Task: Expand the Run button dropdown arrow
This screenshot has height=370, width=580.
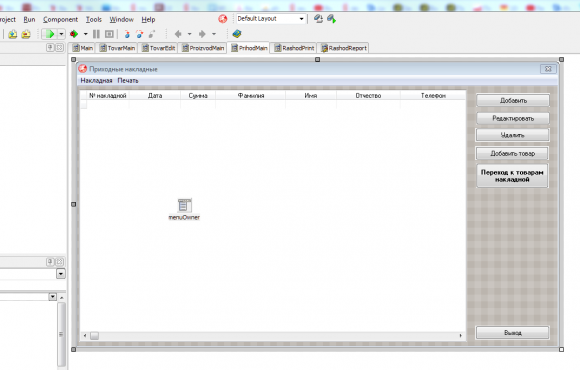Action: (61, 34)
